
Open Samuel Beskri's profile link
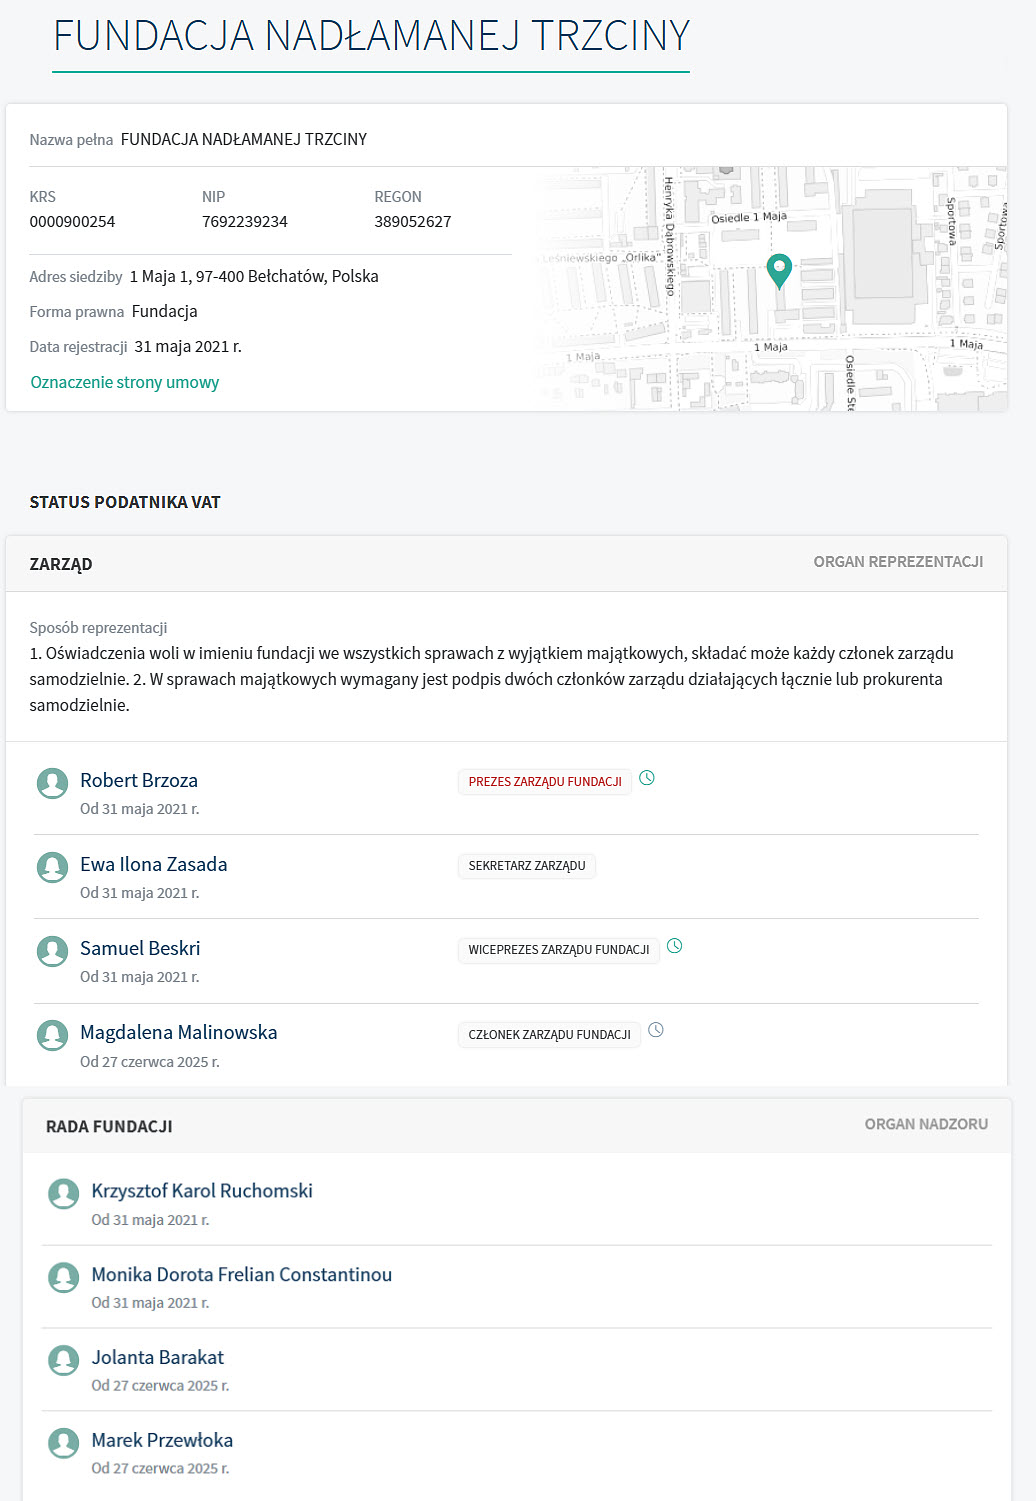click(x=140, y=948)
